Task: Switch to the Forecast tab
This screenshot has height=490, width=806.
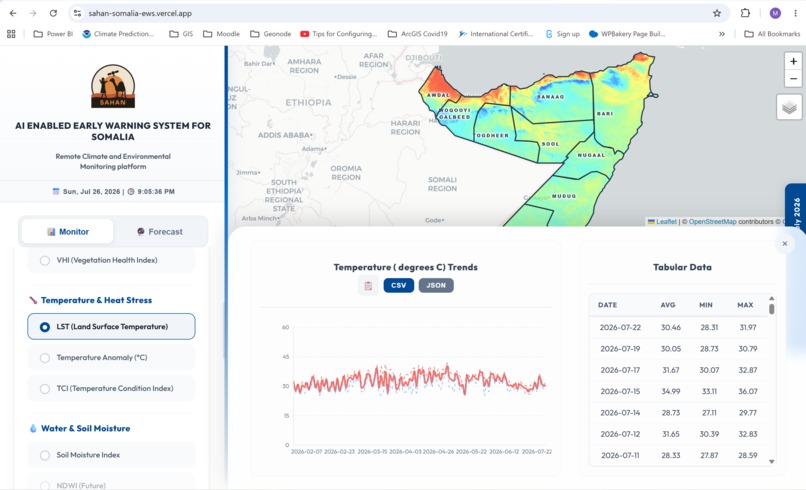Action: (160, 232)
